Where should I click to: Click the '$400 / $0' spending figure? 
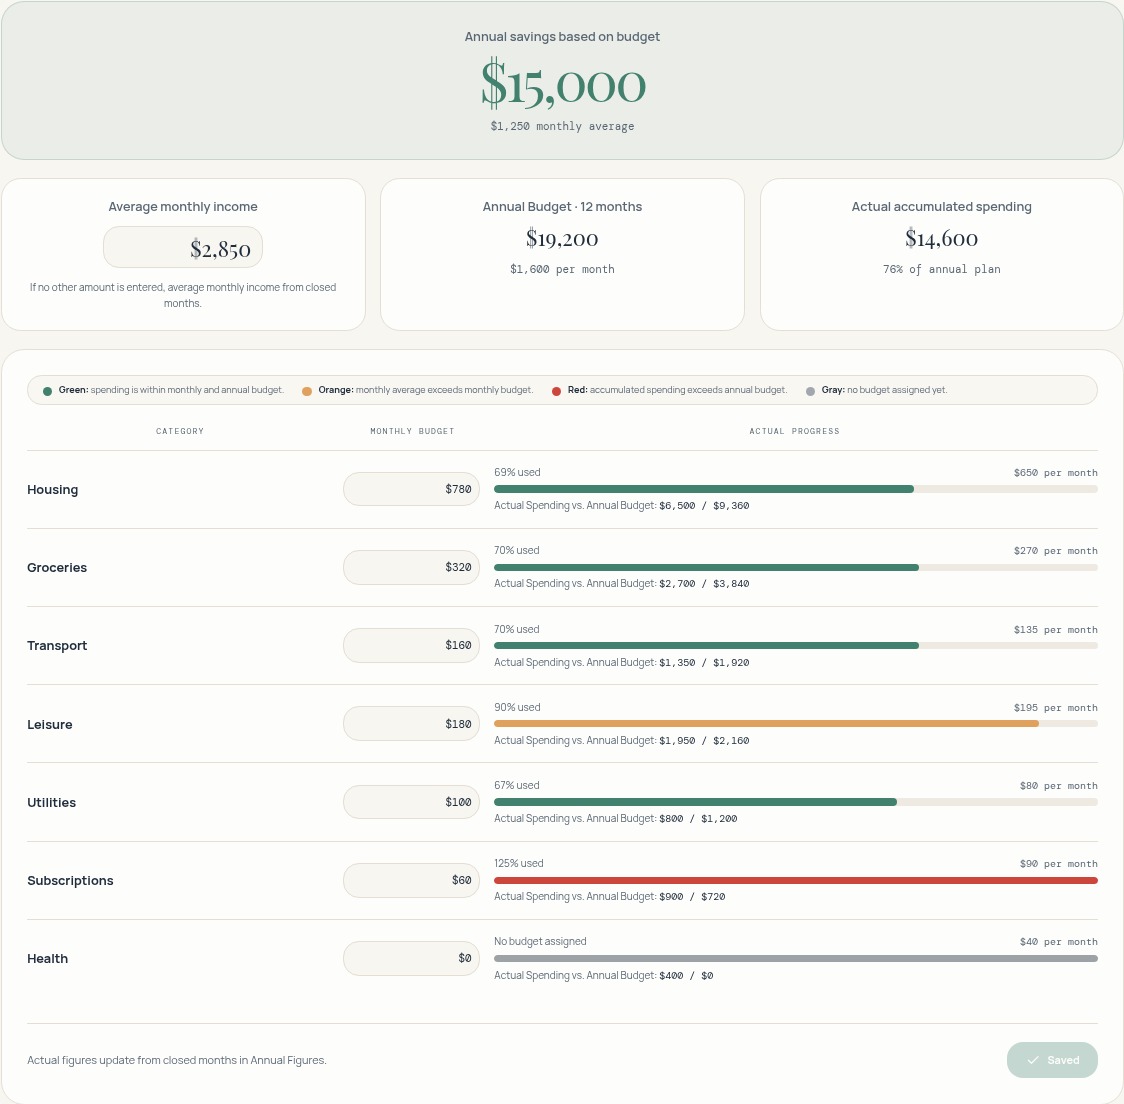click(x=686, y=976)
